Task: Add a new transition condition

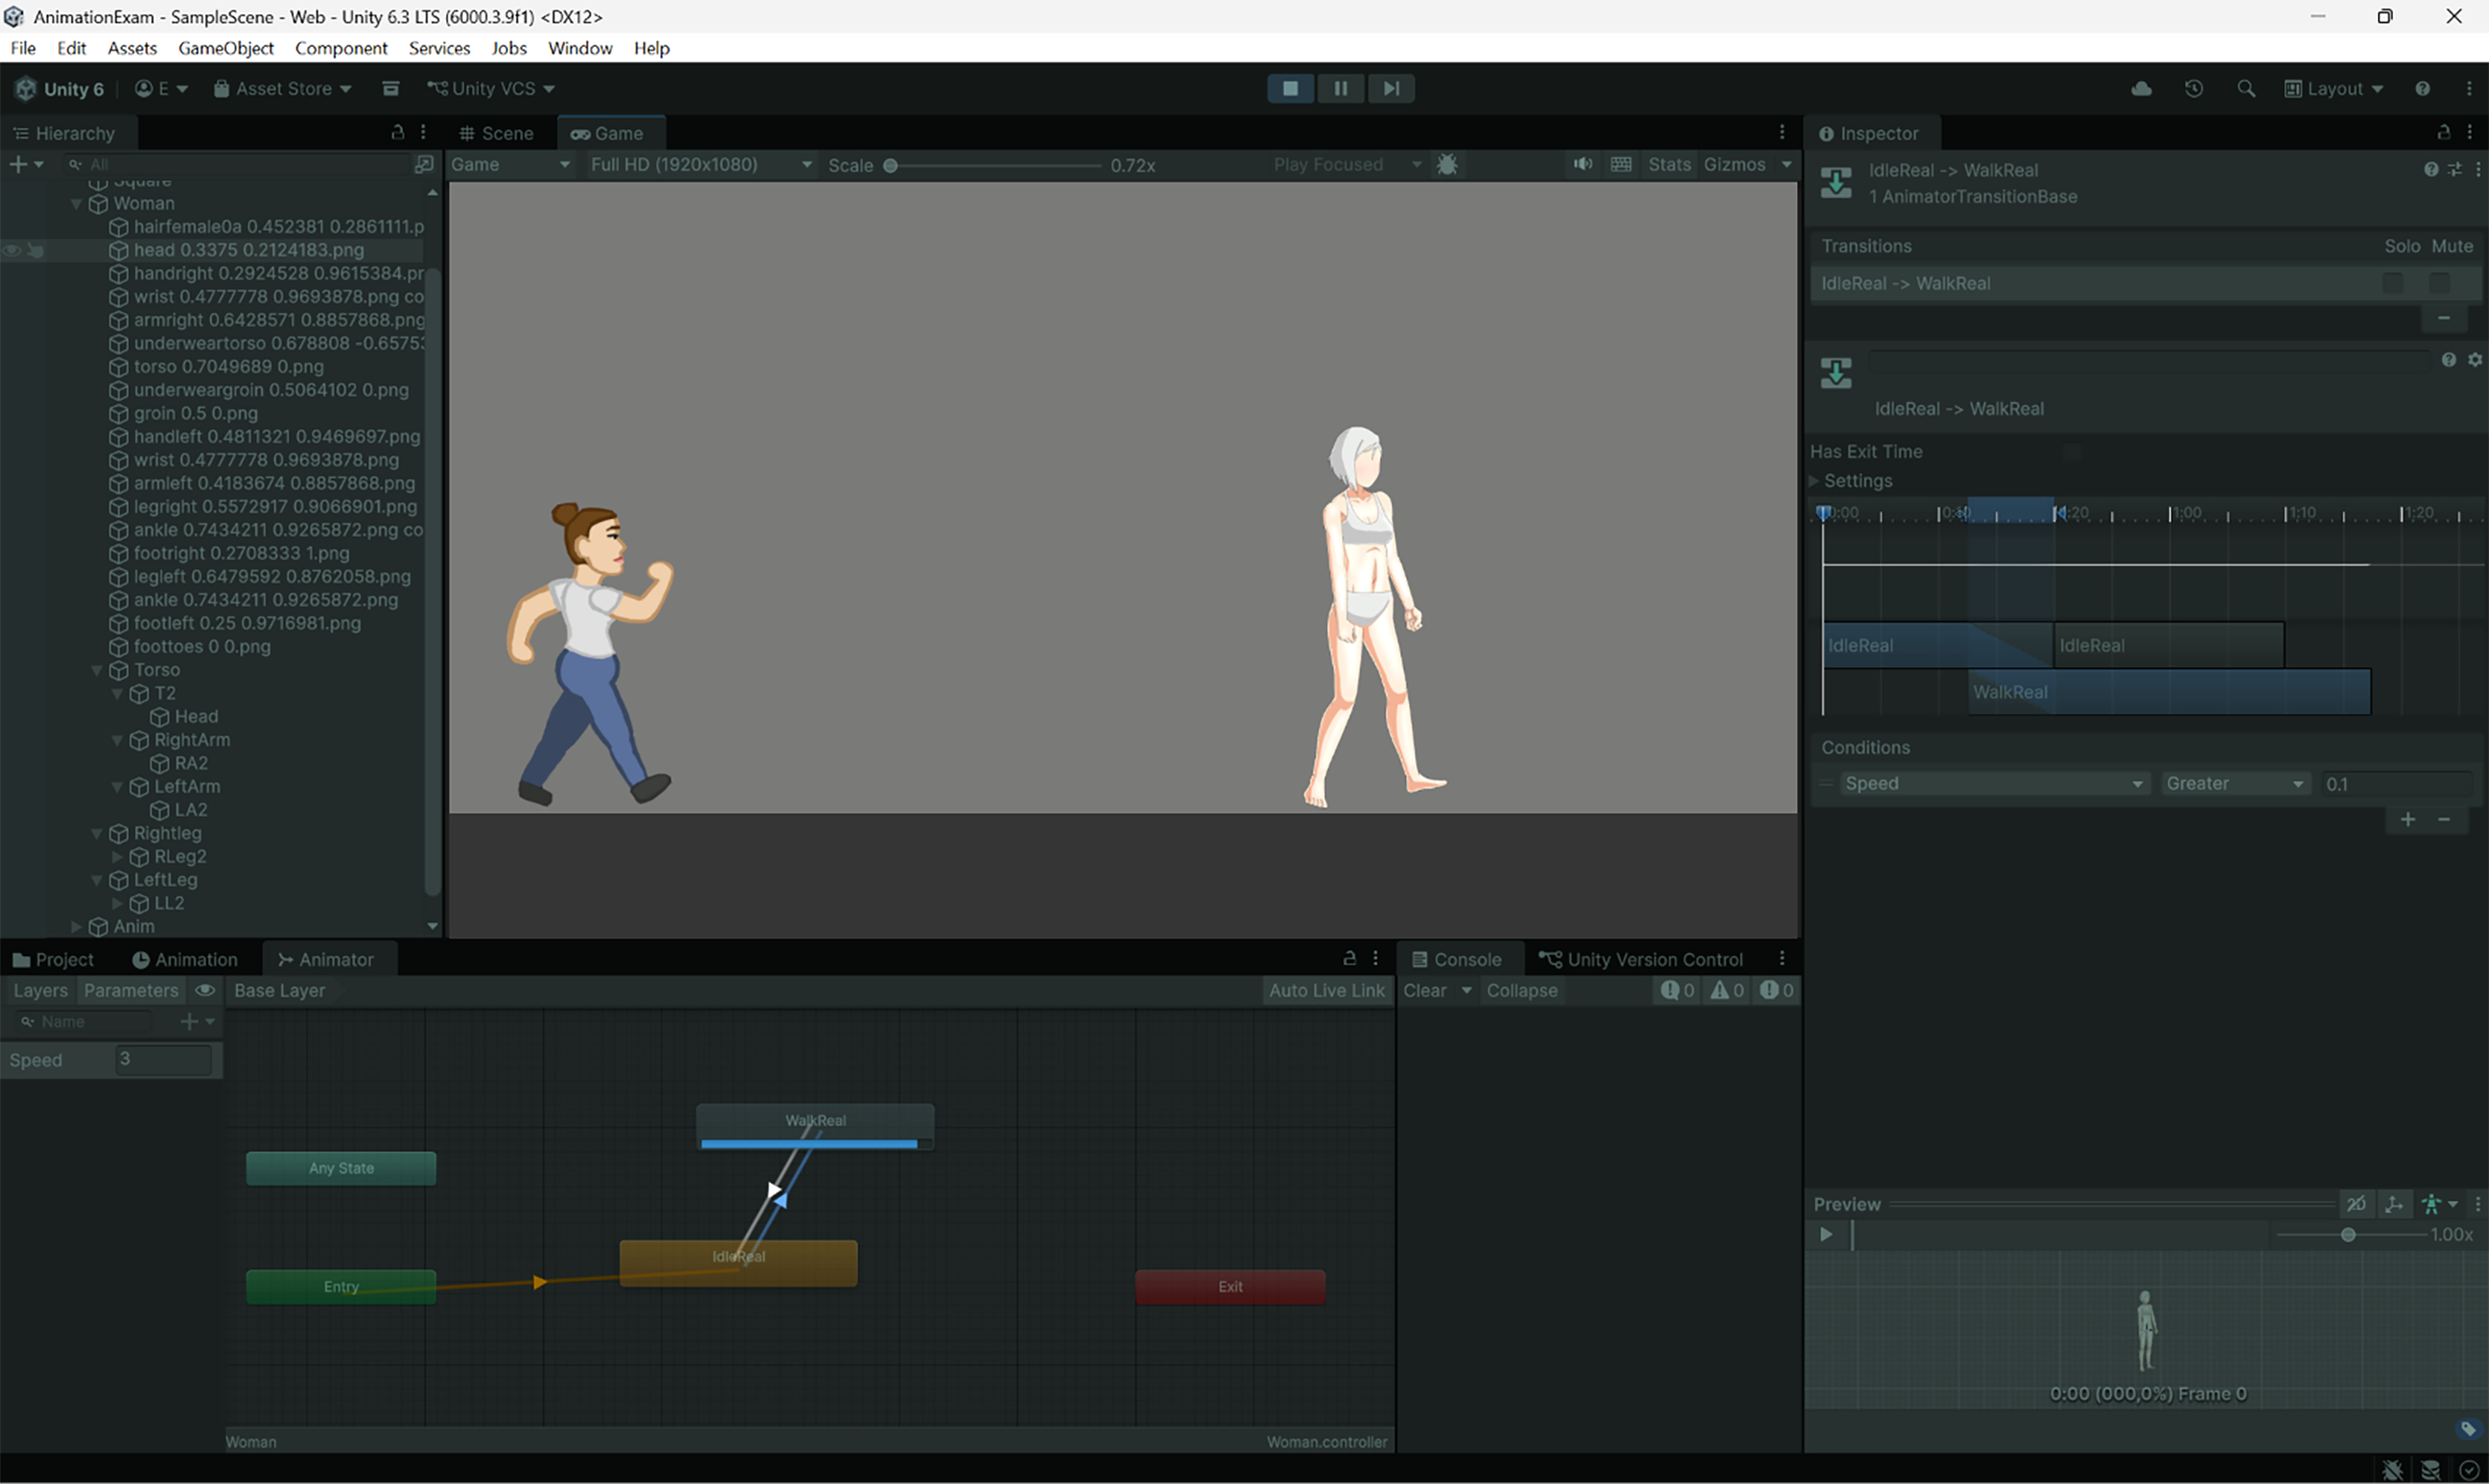Action: (2408, 820)
